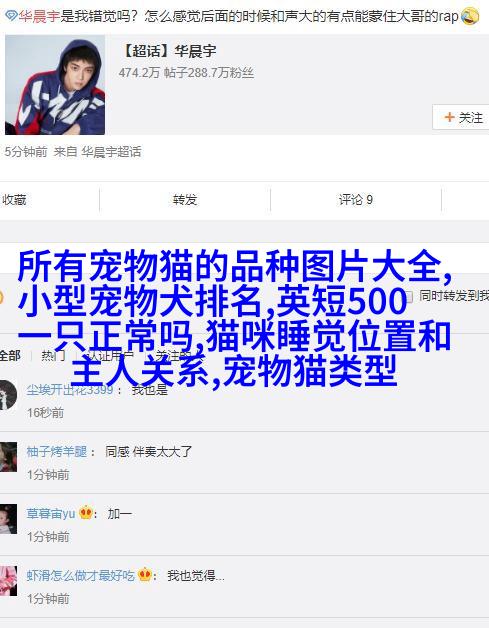Filter comments by 热门

53,355
